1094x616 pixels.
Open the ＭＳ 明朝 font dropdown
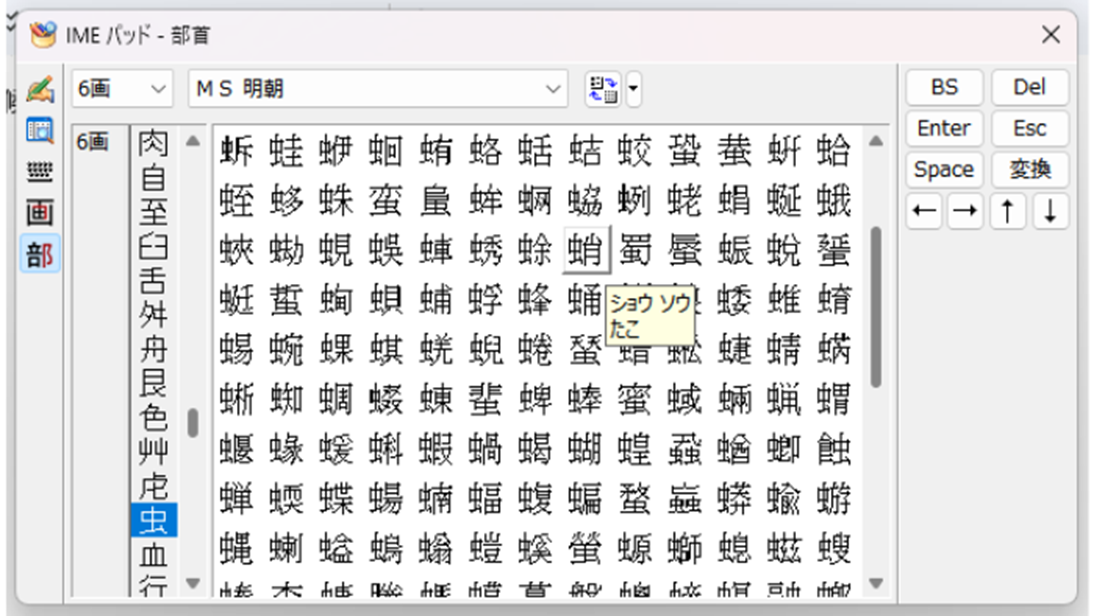pyautogui.click(x=378, y=89)
